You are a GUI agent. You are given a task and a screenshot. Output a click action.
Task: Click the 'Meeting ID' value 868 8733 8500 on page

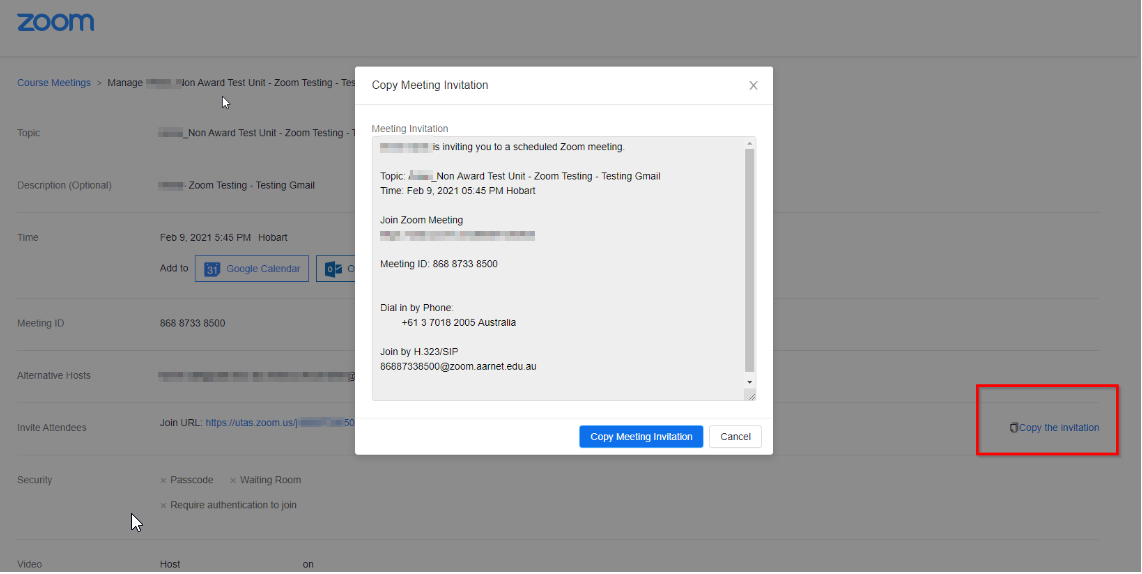192,323
